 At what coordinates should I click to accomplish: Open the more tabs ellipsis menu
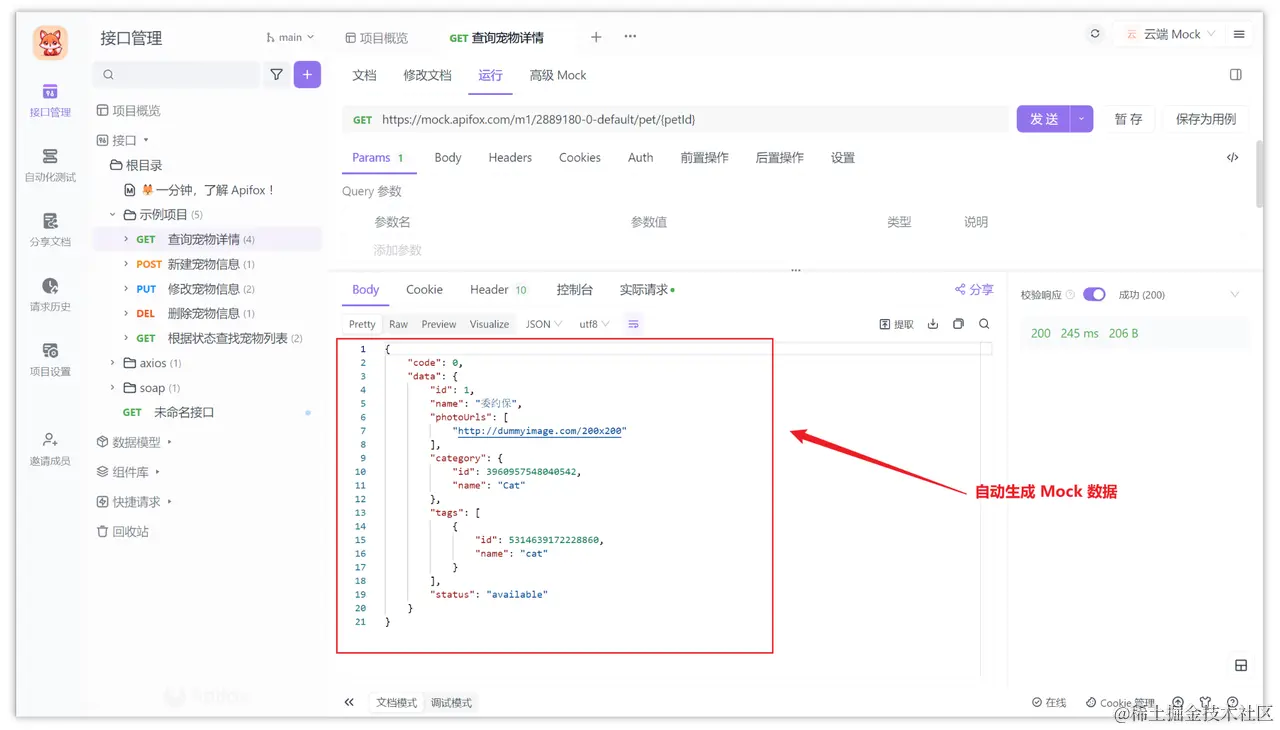click(x=630, y=37)
